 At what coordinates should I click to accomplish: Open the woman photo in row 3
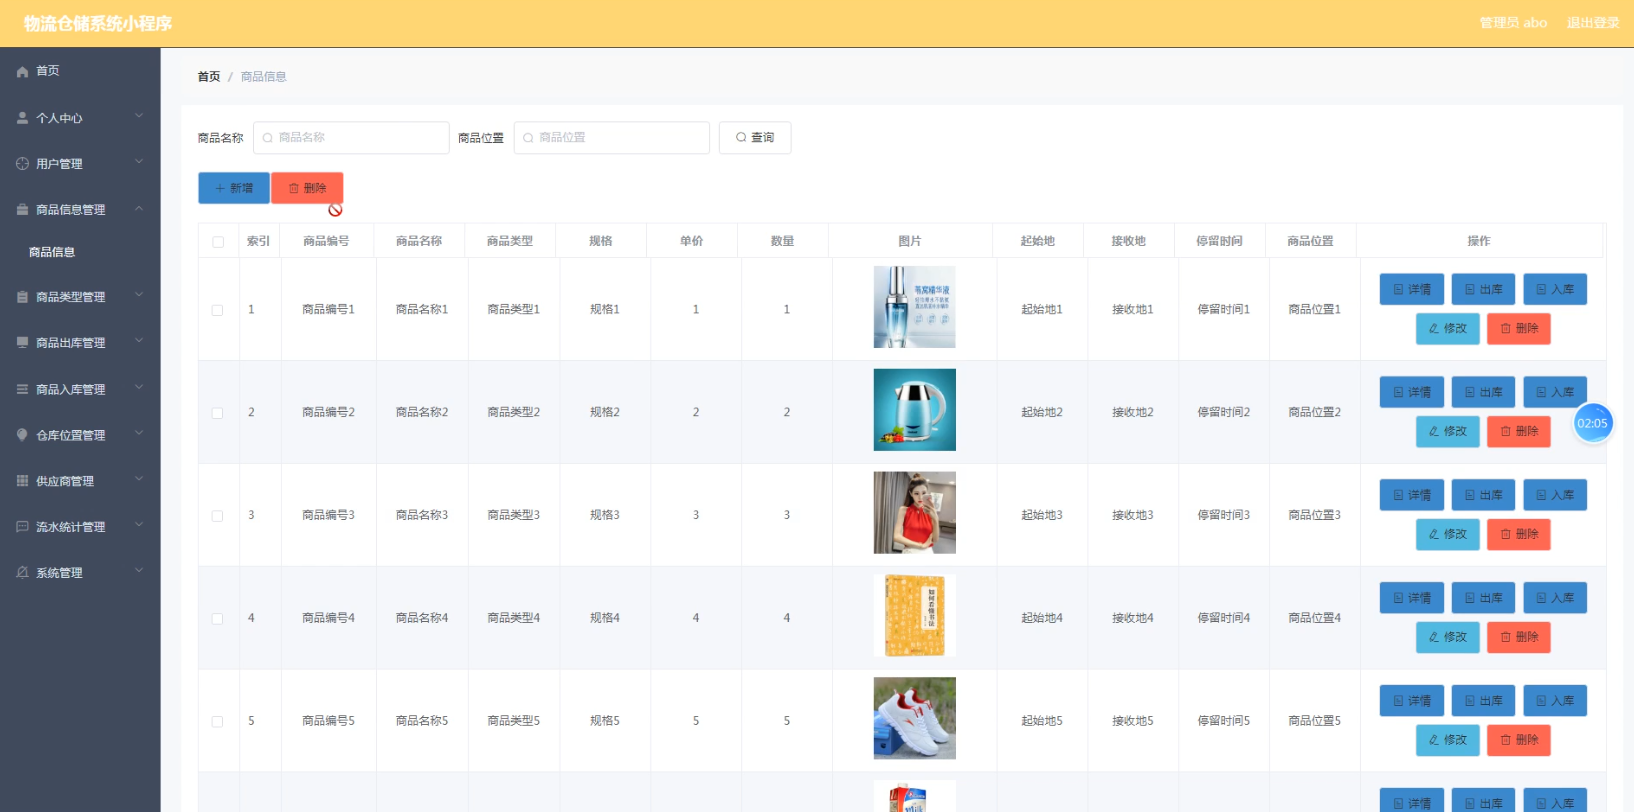point(914,513)
